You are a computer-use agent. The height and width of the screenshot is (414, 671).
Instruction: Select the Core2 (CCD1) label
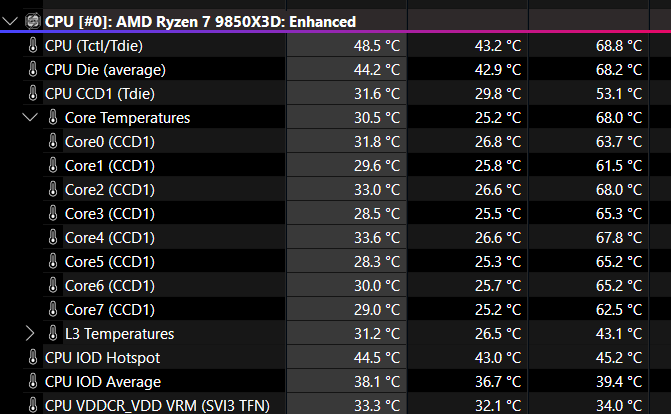110,190
